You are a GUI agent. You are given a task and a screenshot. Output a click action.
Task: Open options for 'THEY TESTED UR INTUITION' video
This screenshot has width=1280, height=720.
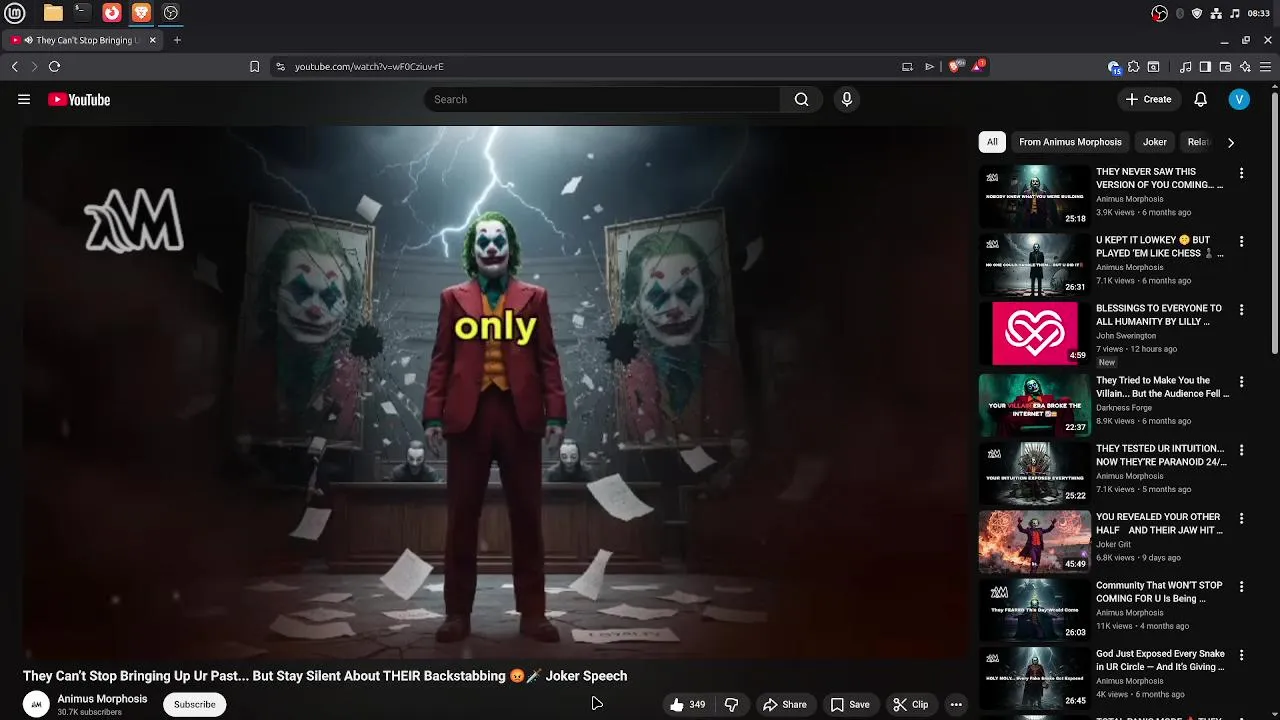coord(1241,450)
